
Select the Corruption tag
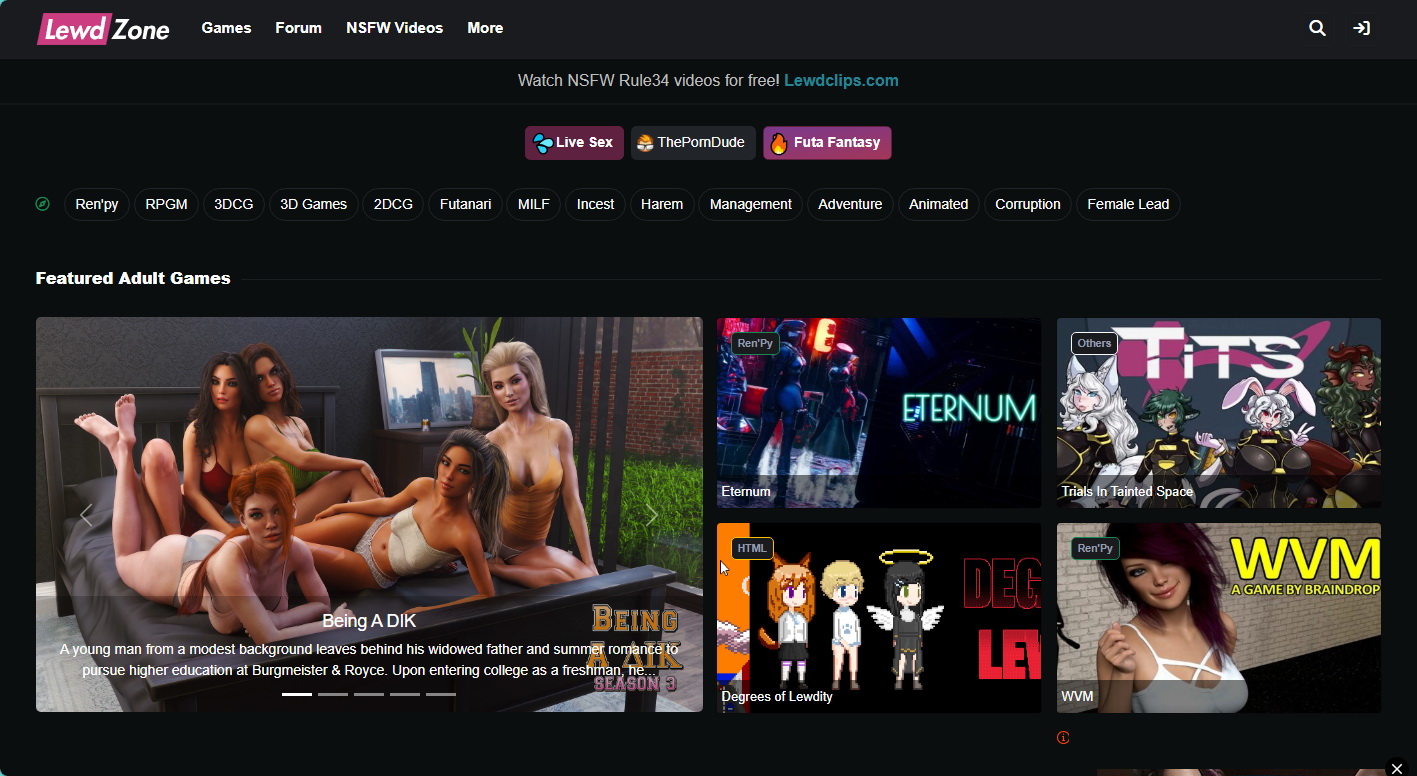click(x=1028, y=204)
